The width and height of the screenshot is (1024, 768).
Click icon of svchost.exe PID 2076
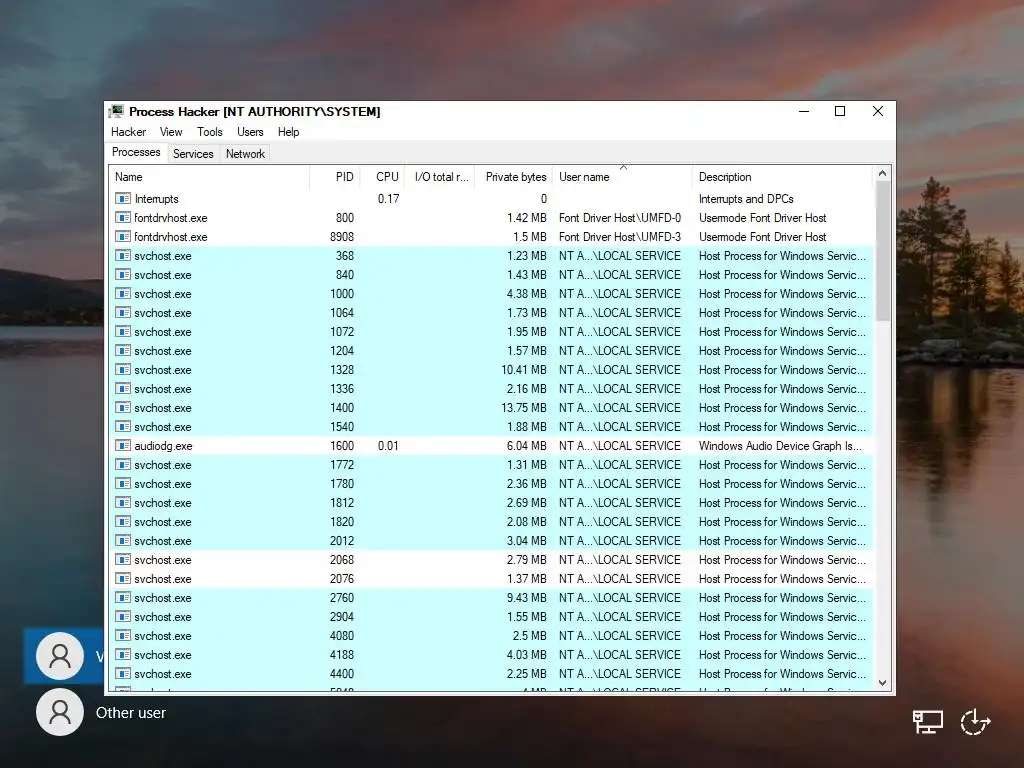[x=123, y=579]
